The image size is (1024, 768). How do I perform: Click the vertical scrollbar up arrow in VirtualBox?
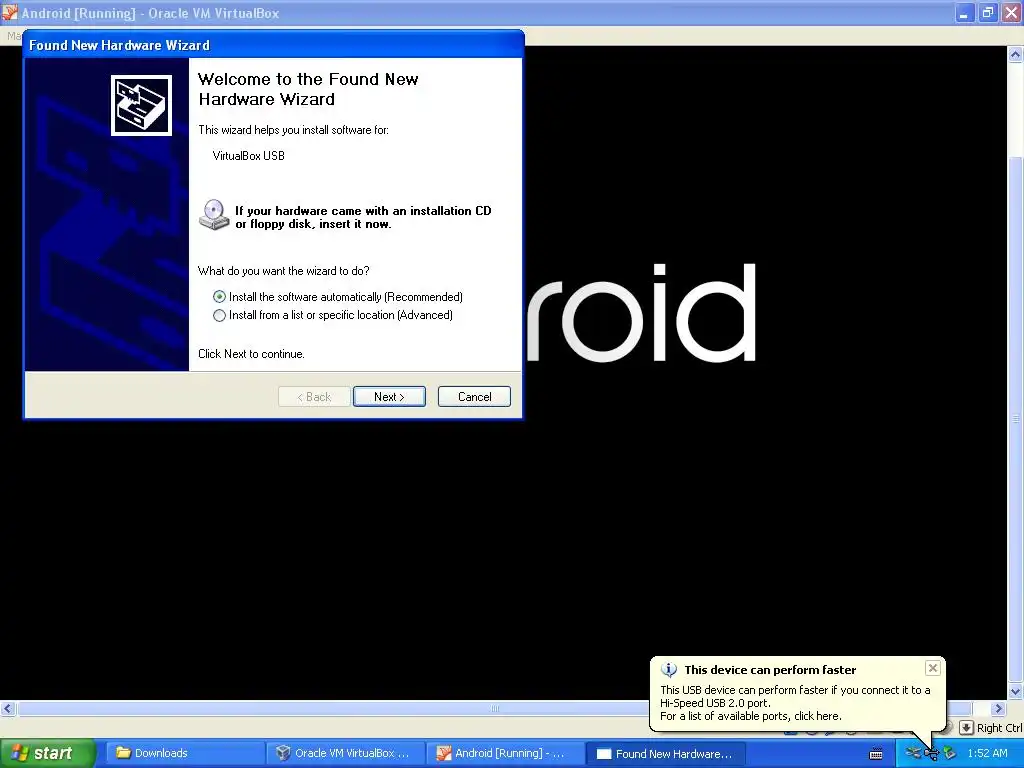[x=1015, y=55]
